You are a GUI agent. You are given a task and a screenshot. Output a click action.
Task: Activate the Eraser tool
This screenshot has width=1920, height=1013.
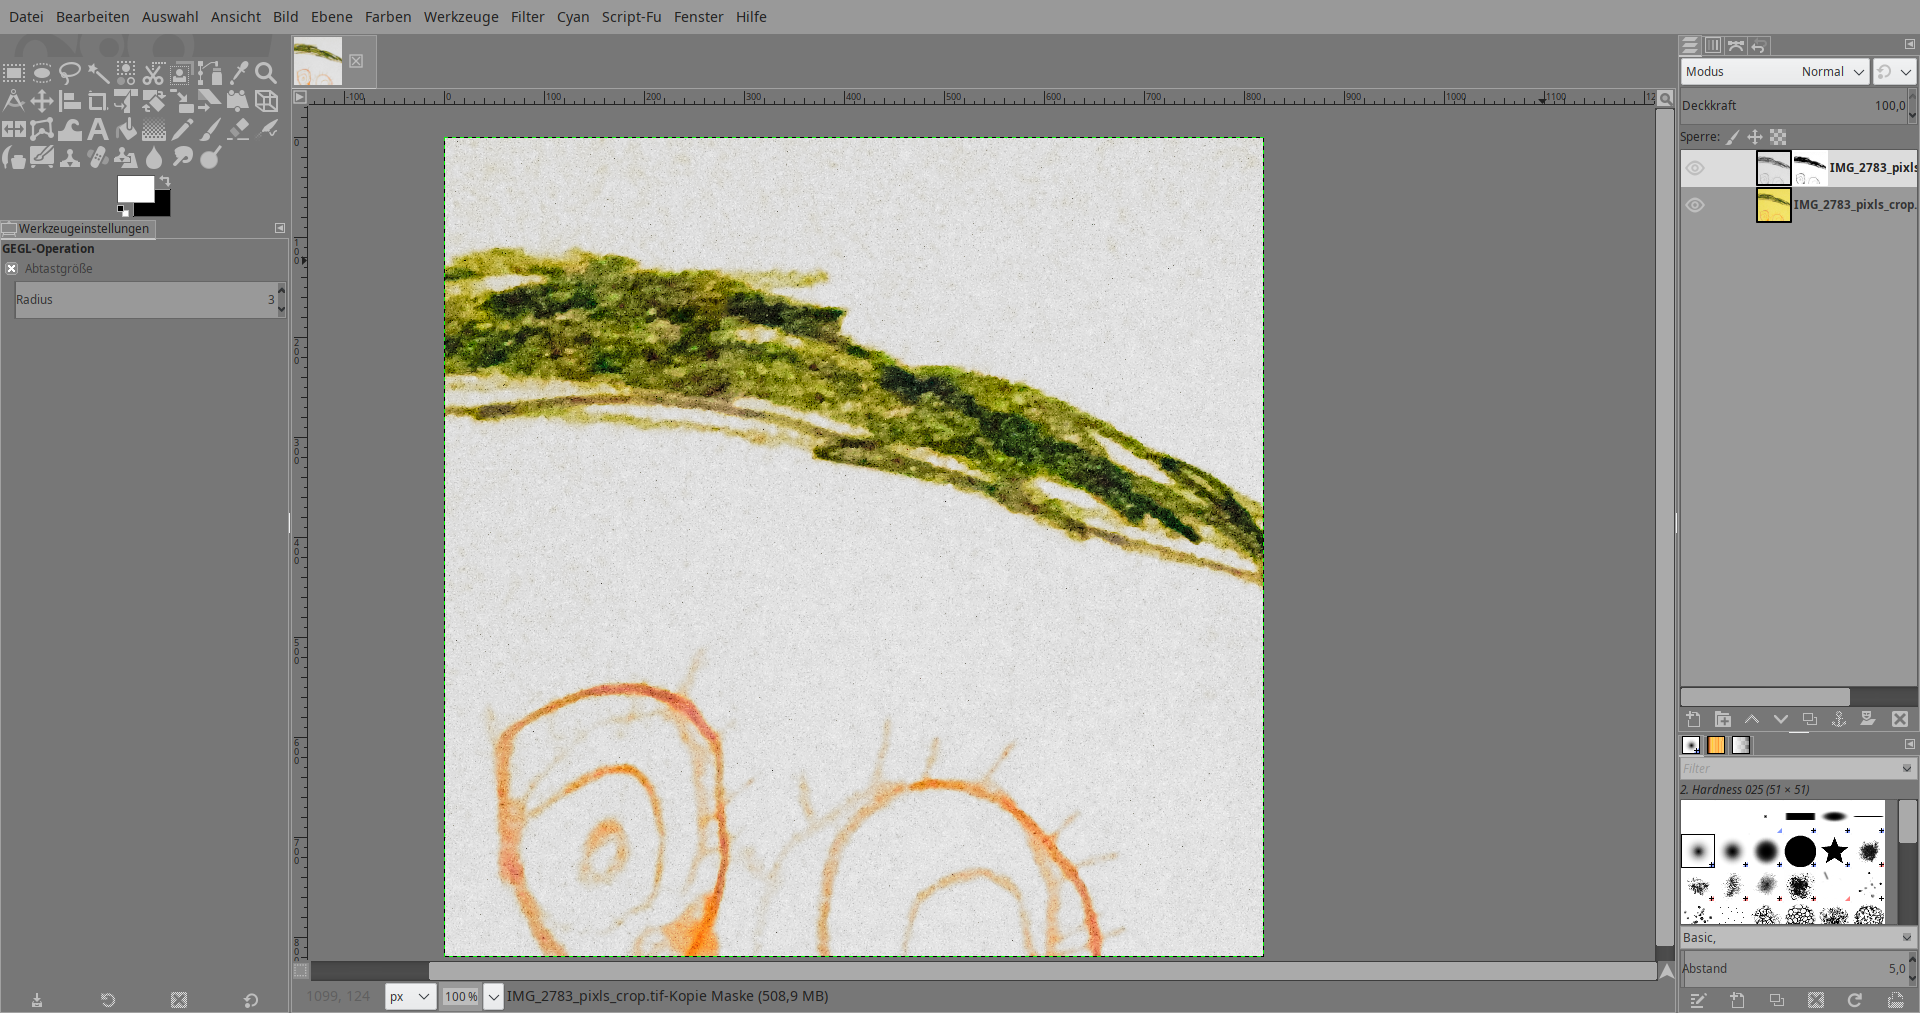click(238, 129)
